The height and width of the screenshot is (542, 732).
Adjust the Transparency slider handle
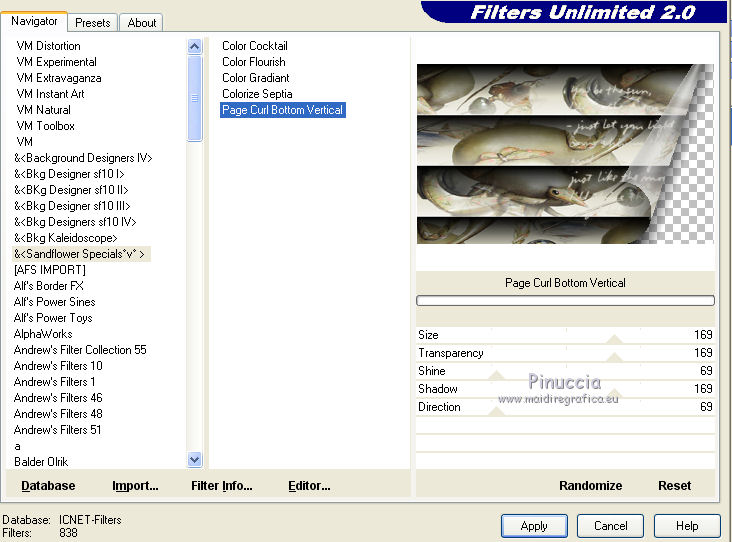point(614,357)
